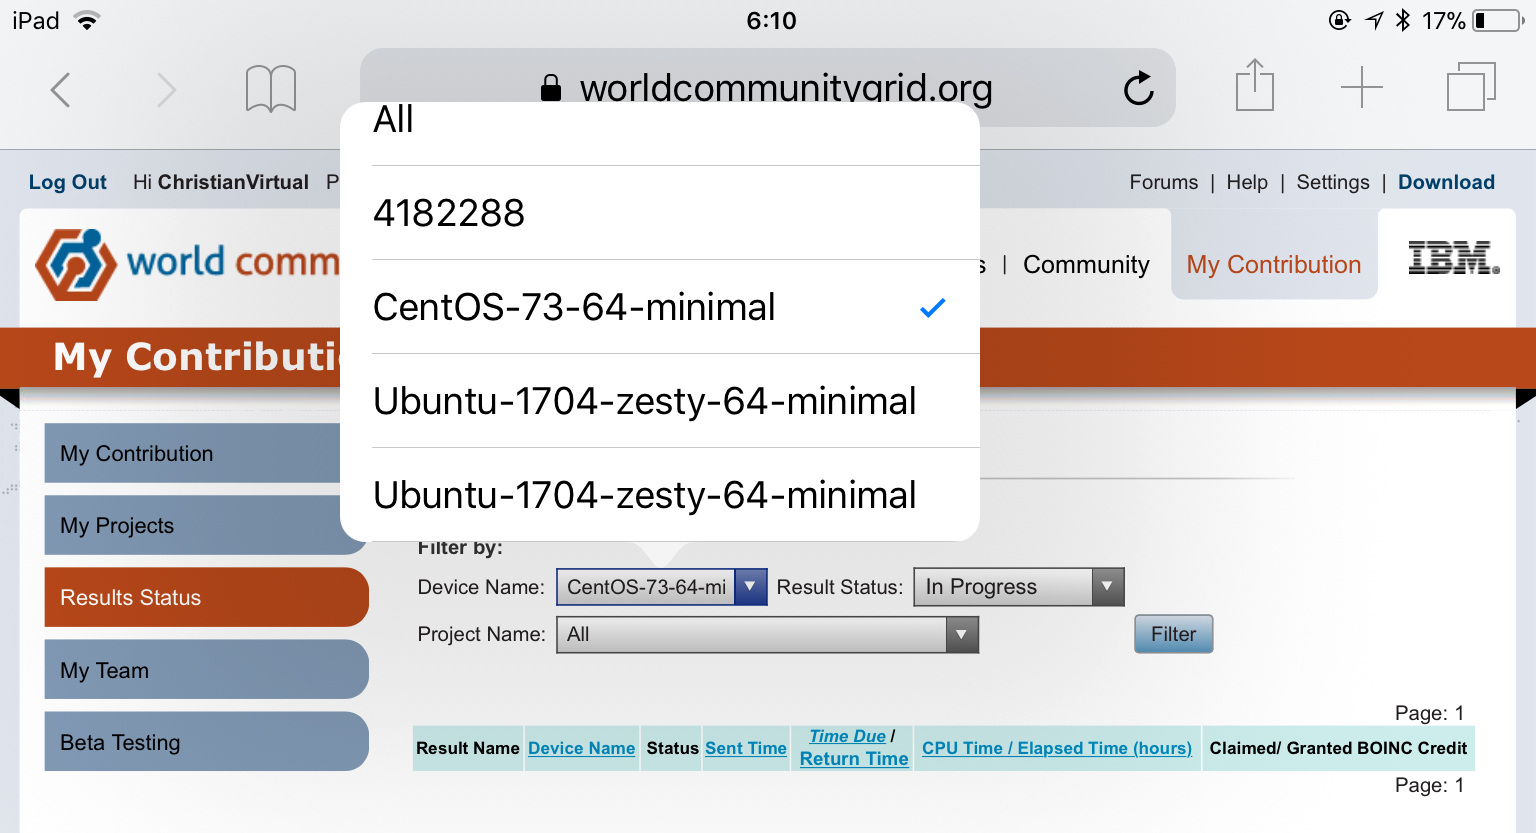Click the World Community Grid logo
1536x833 pixels.
click(186, 264)
